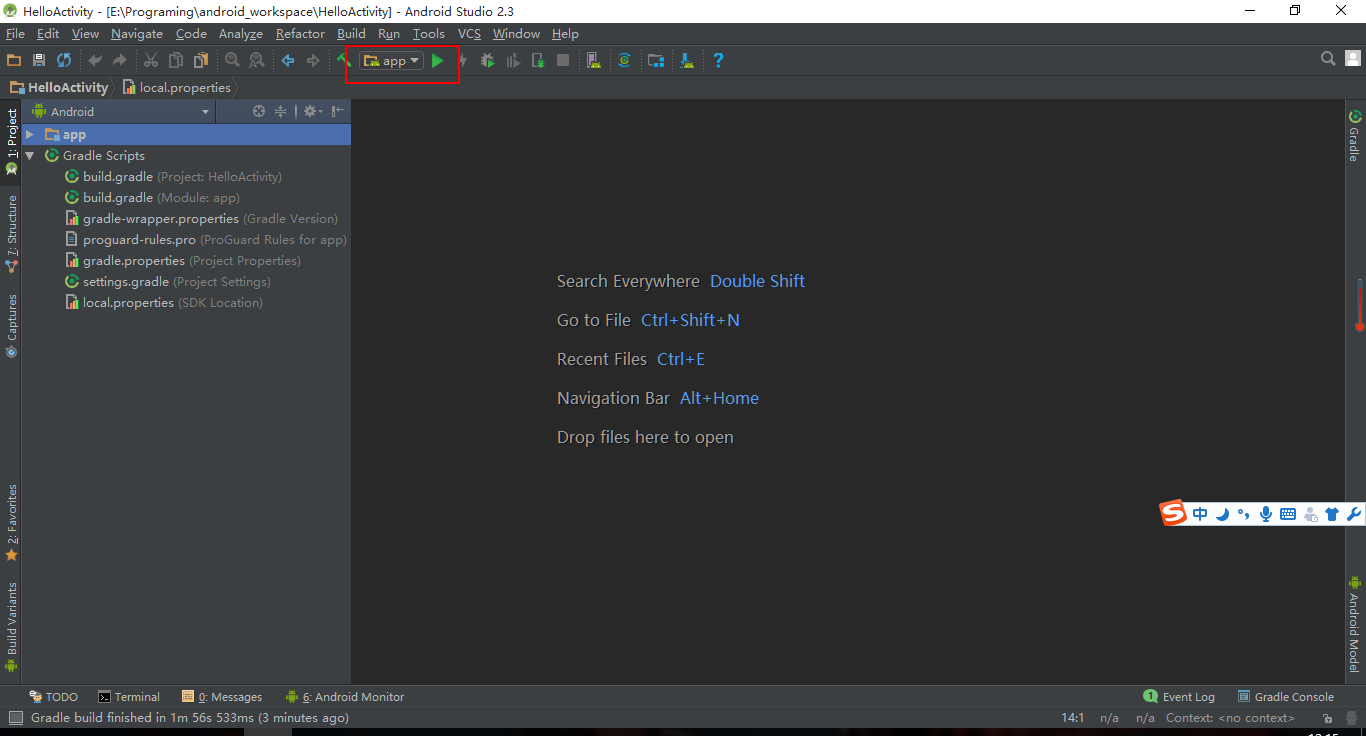Open the app run configuration dropdown
Screen dimensions: 1366x736
(x=392, y=61)
